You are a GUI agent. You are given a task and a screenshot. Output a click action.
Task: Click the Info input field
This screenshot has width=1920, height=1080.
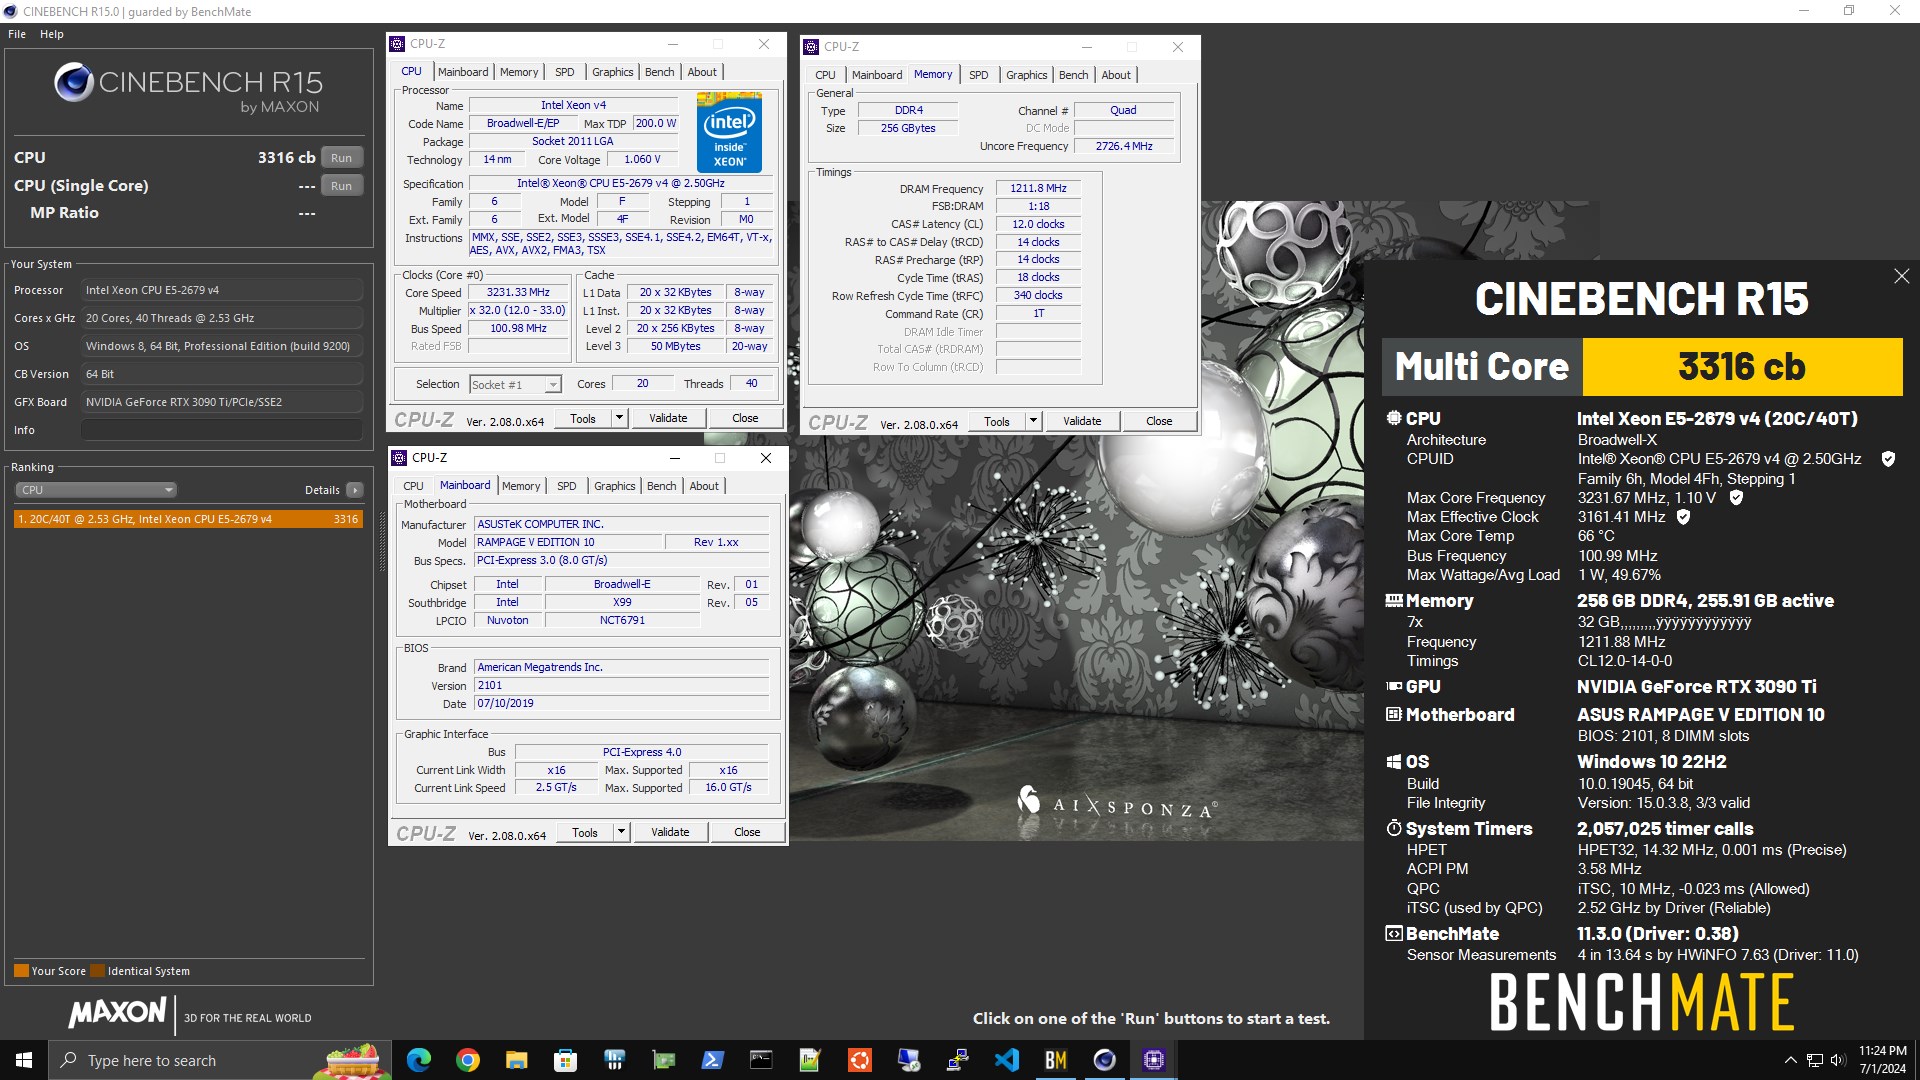pos(221,430)
